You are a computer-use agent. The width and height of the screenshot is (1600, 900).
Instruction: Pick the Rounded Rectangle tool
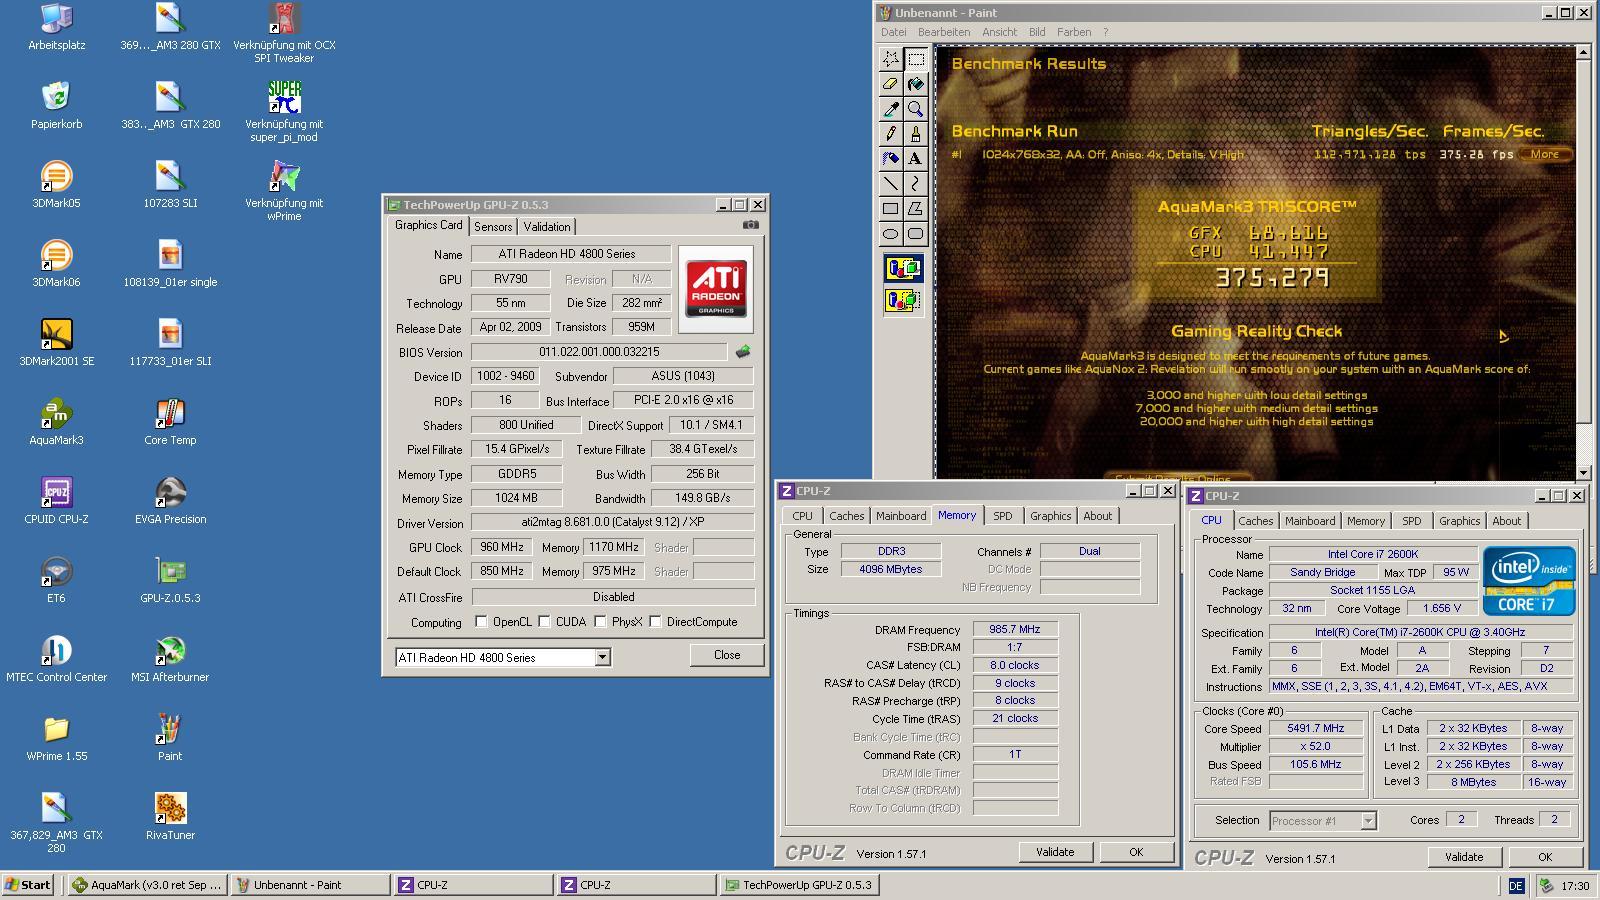(x=915, y=234)
